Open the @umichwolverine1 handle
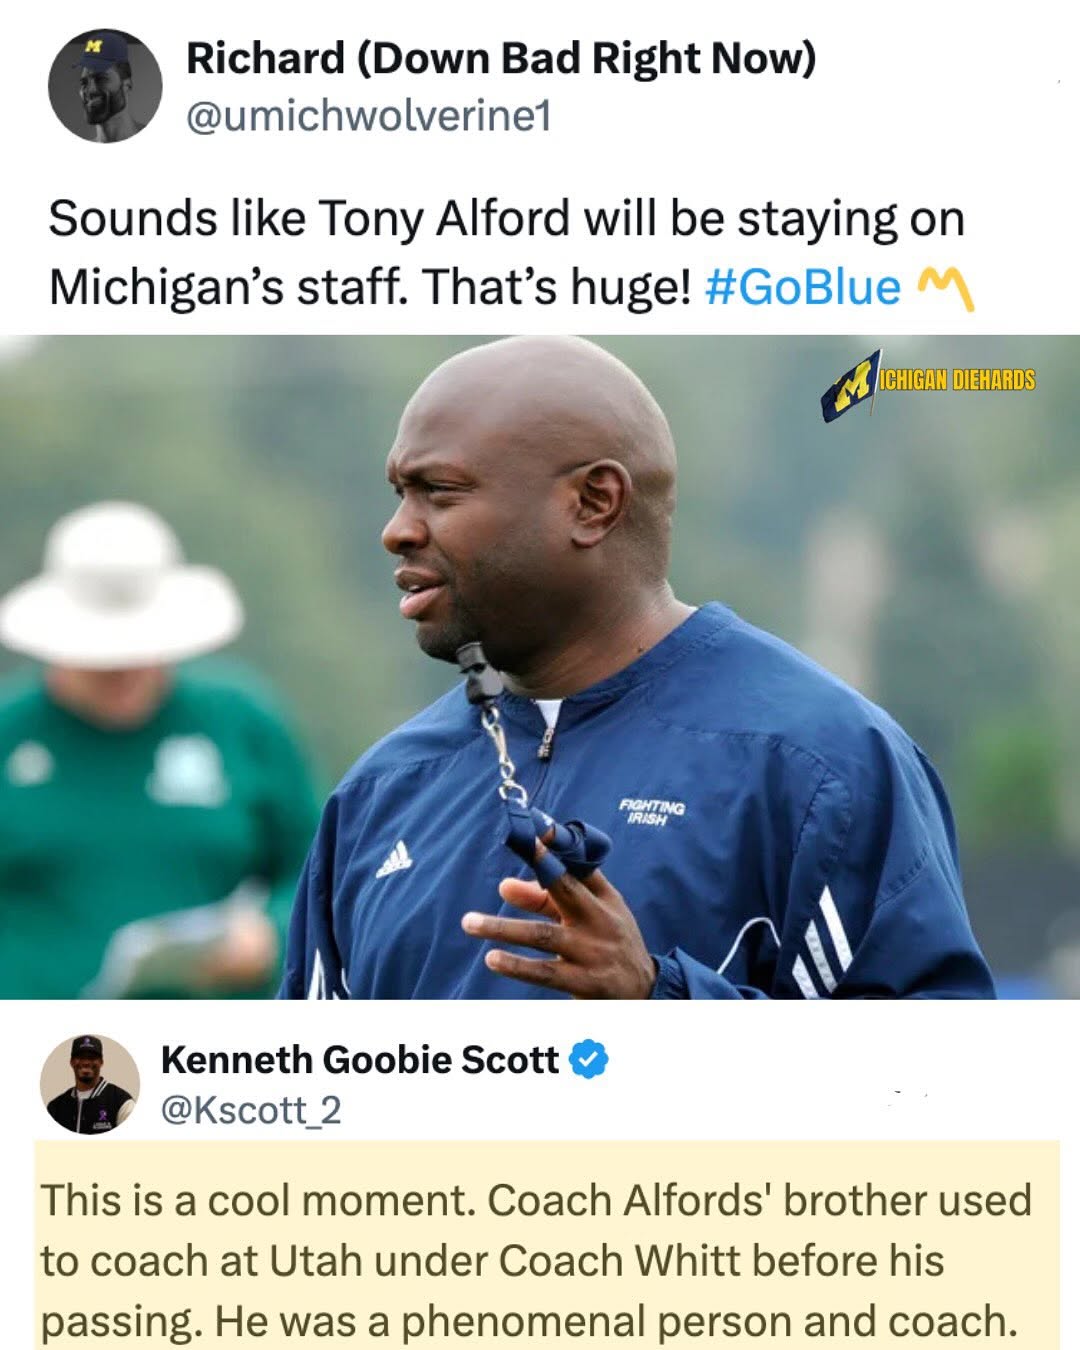 point(368,116)
